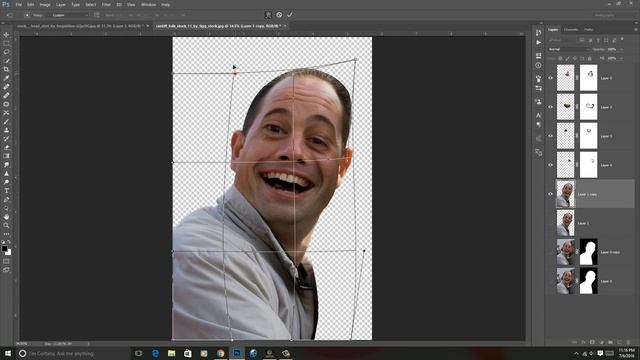The width and height of the screenshot is (640, 360).
Task: Select the Eraser tool
Action: point(6,147)
